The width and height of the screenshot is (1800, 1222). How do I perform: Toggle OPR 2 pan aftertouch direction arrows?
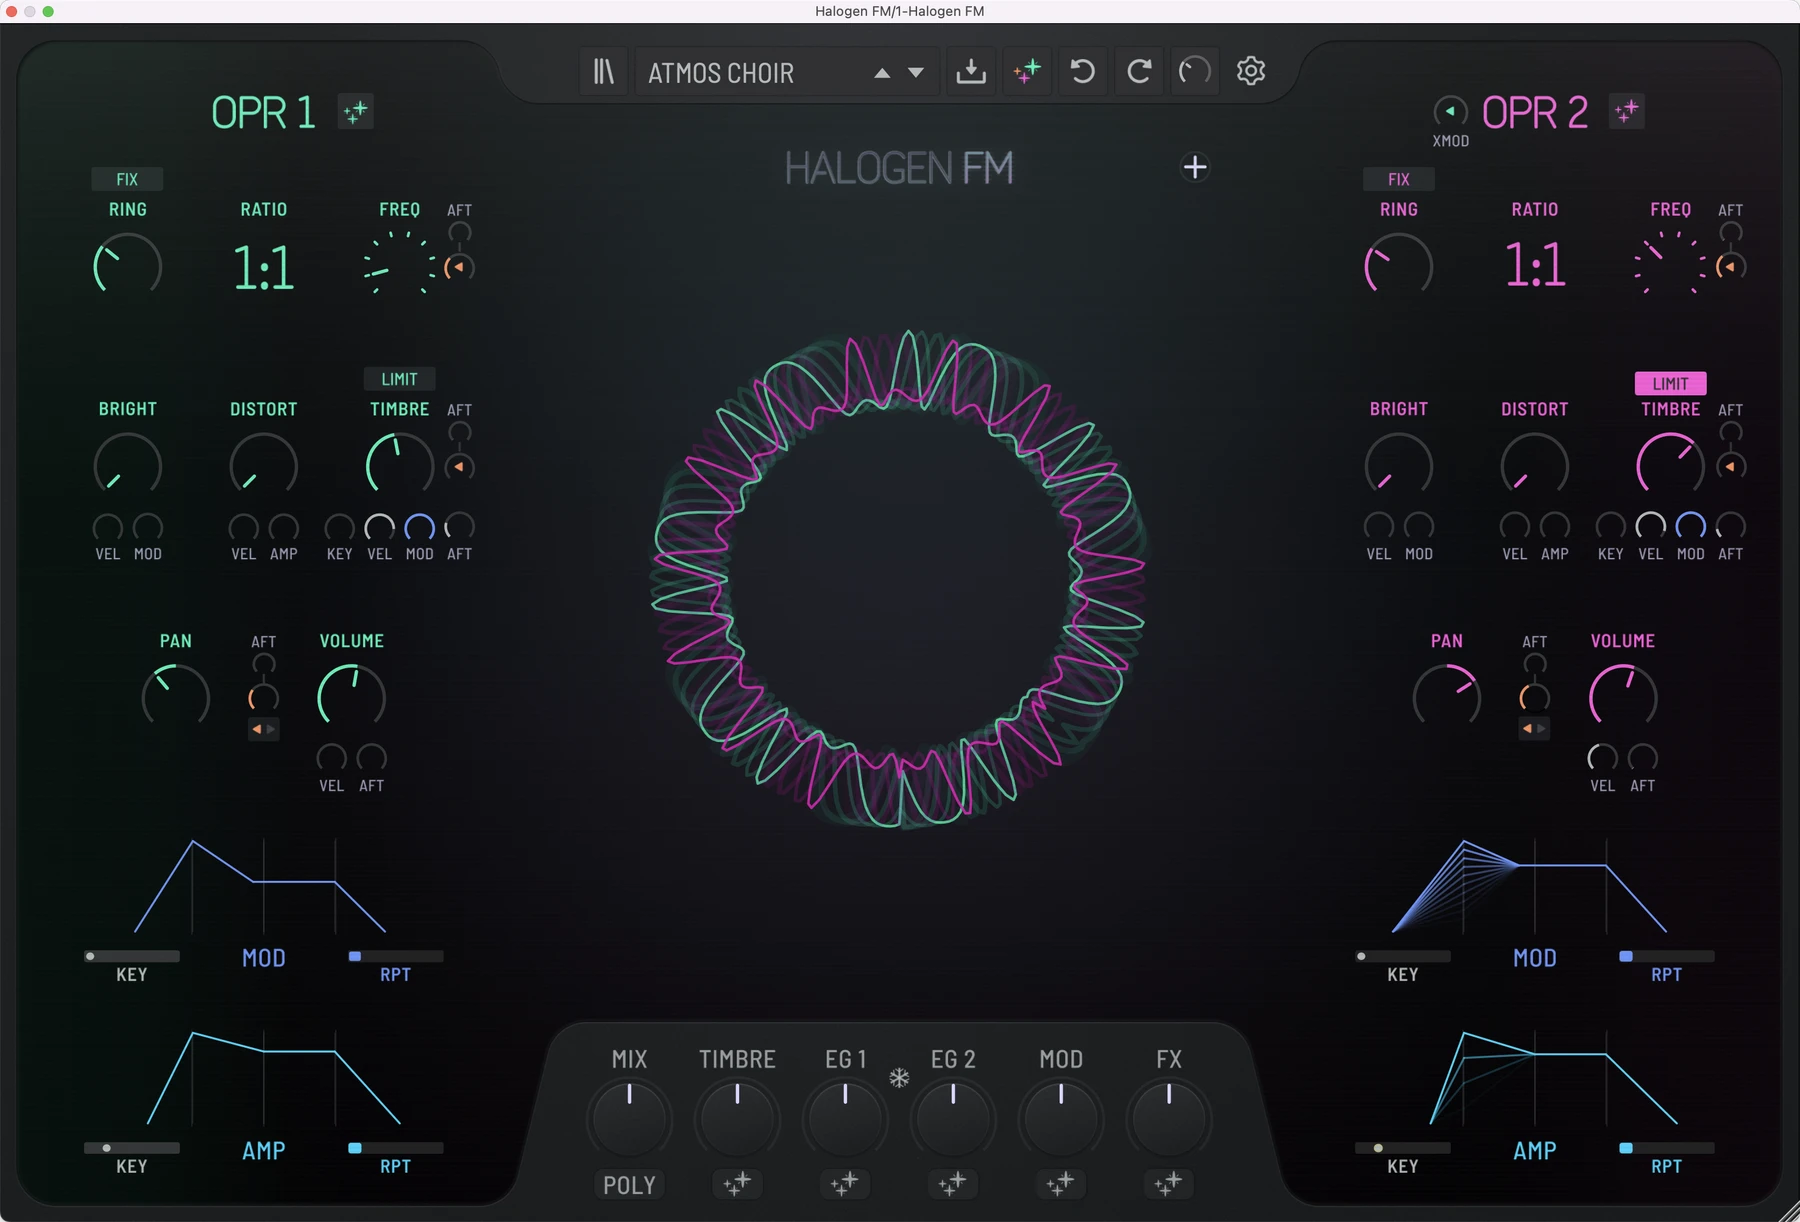click(x=1534, y=729)
